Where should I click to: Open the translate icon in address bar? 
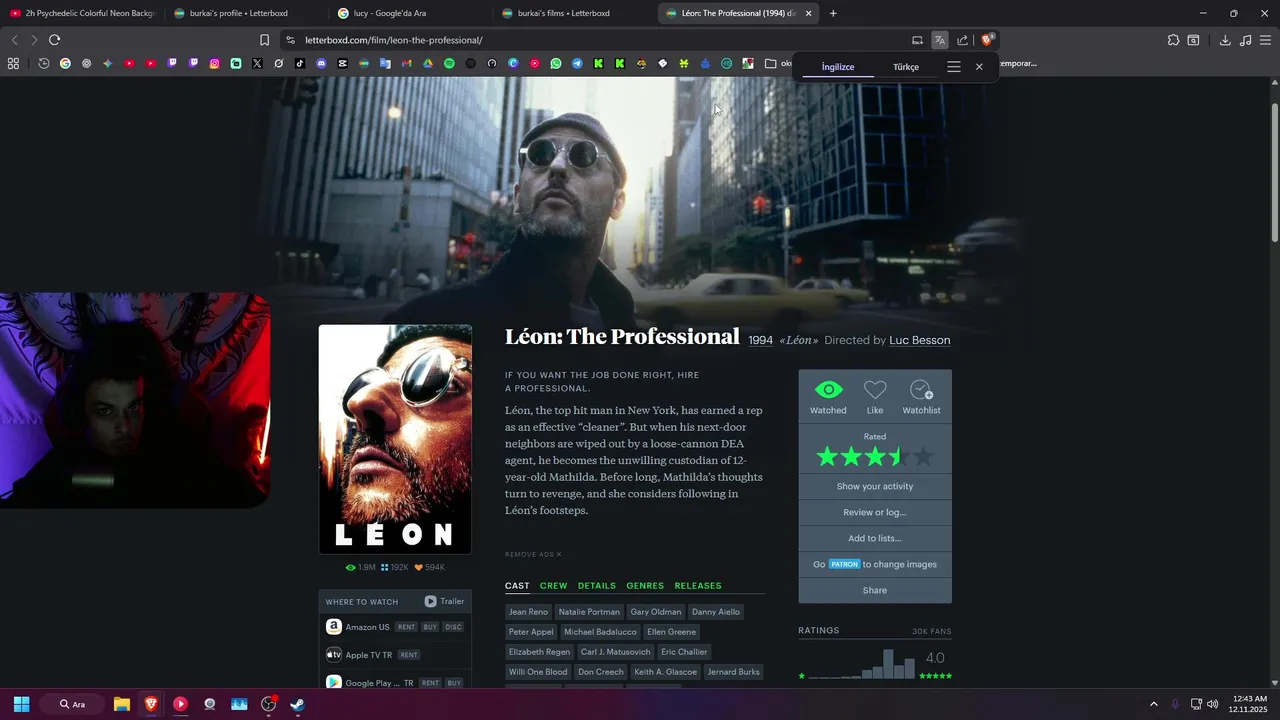pyautogui.click(x=940, y=40)
